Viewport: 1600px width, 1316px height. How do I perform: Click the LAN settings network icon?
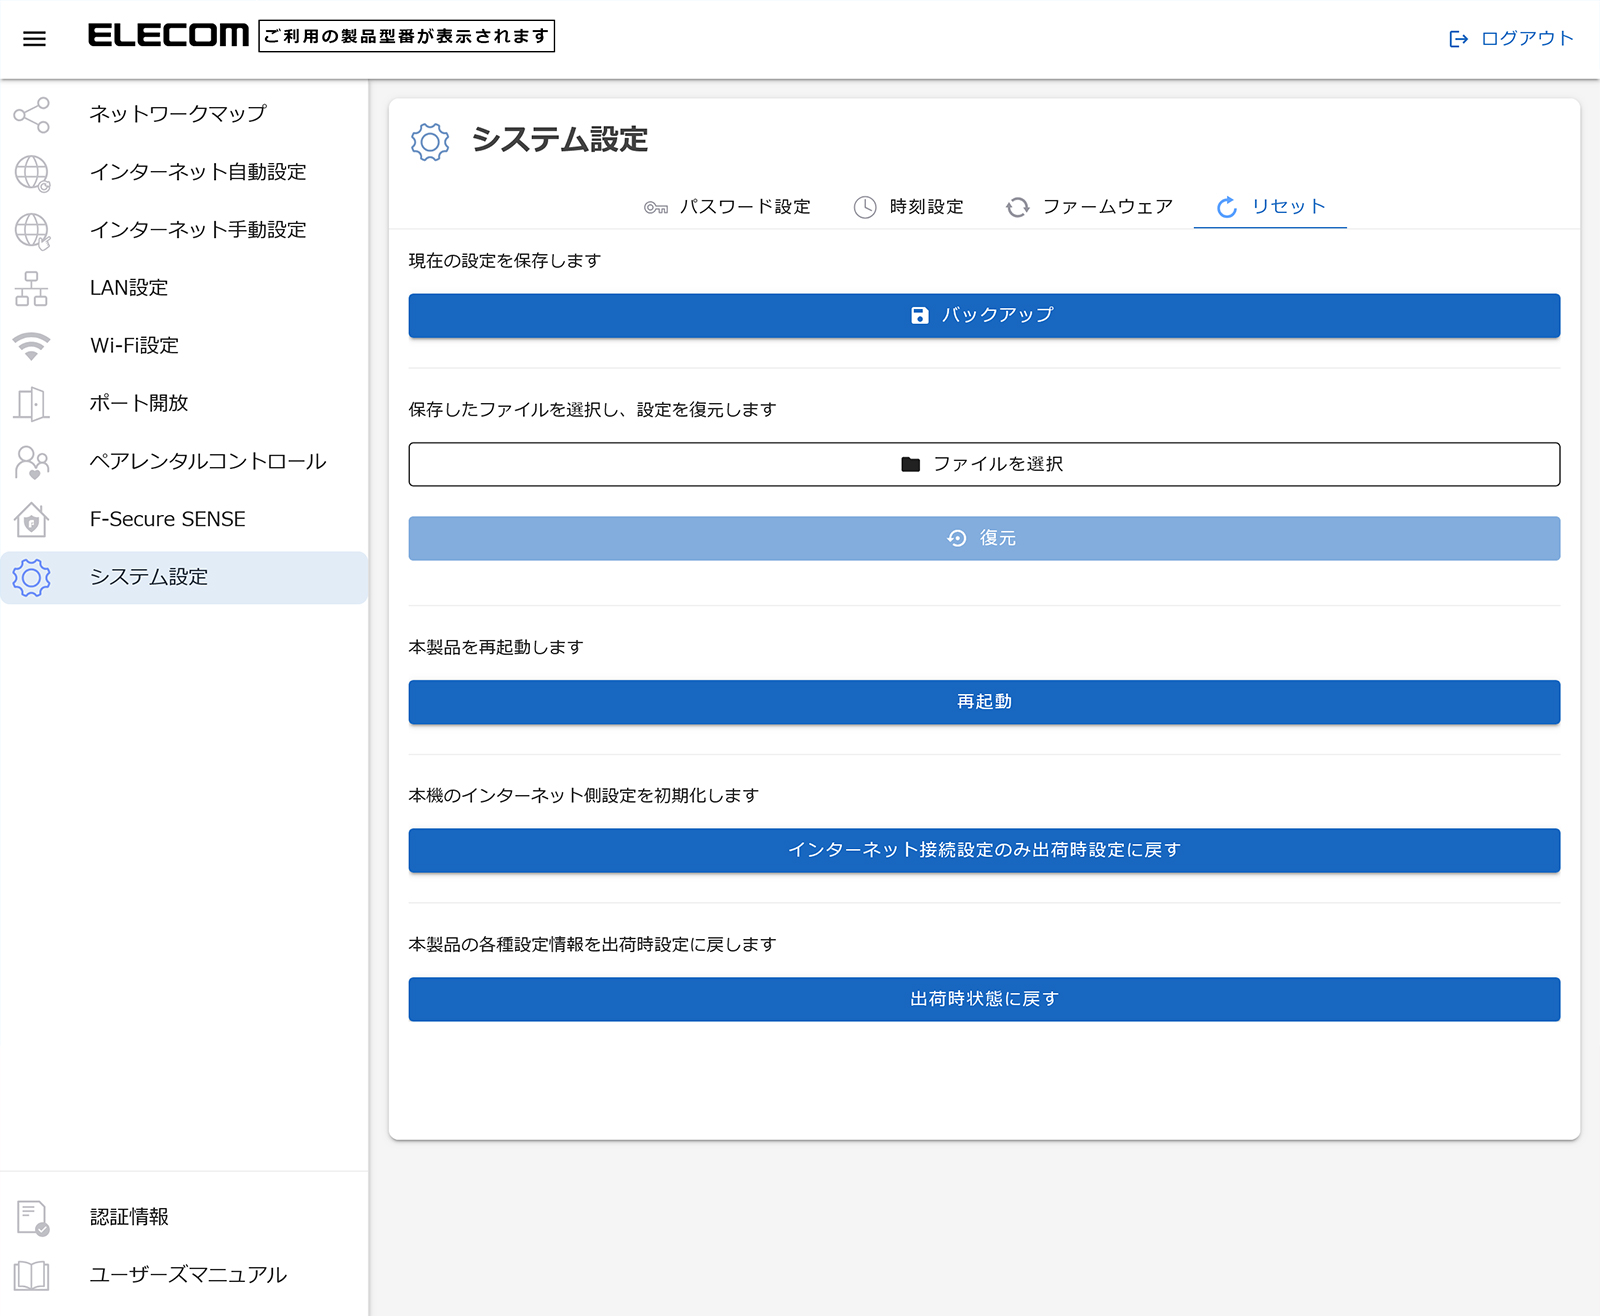pos(31,288)
